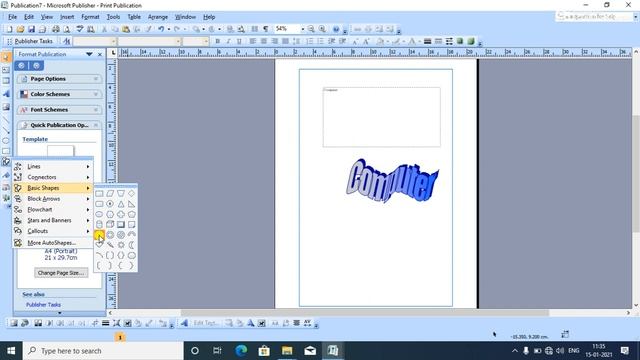Show special characters with the paragraph mark icon
The width and height of the screenshot is (640, 360).
point(266,29)
